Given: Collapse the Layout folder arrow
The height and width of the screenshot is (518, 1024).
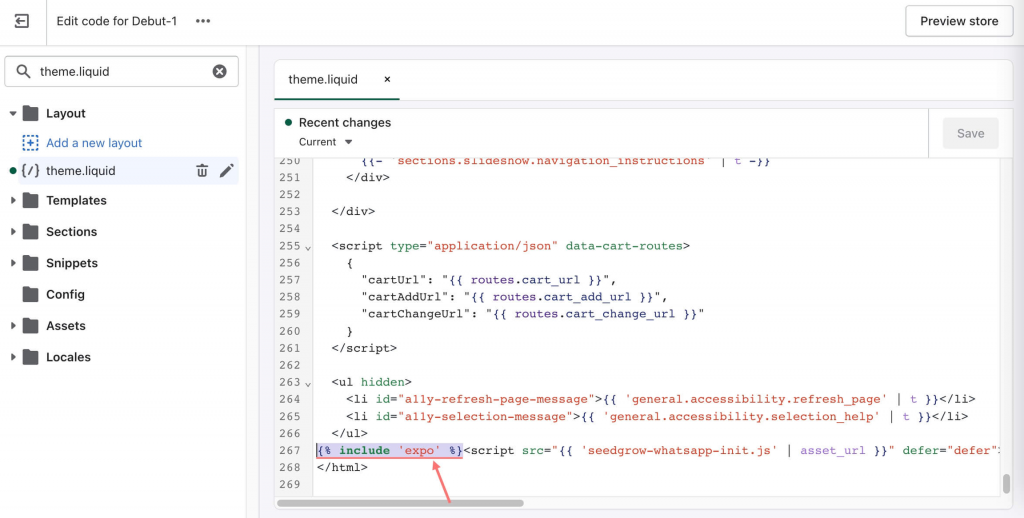Looking at the screenshot, I should point(12,114).
